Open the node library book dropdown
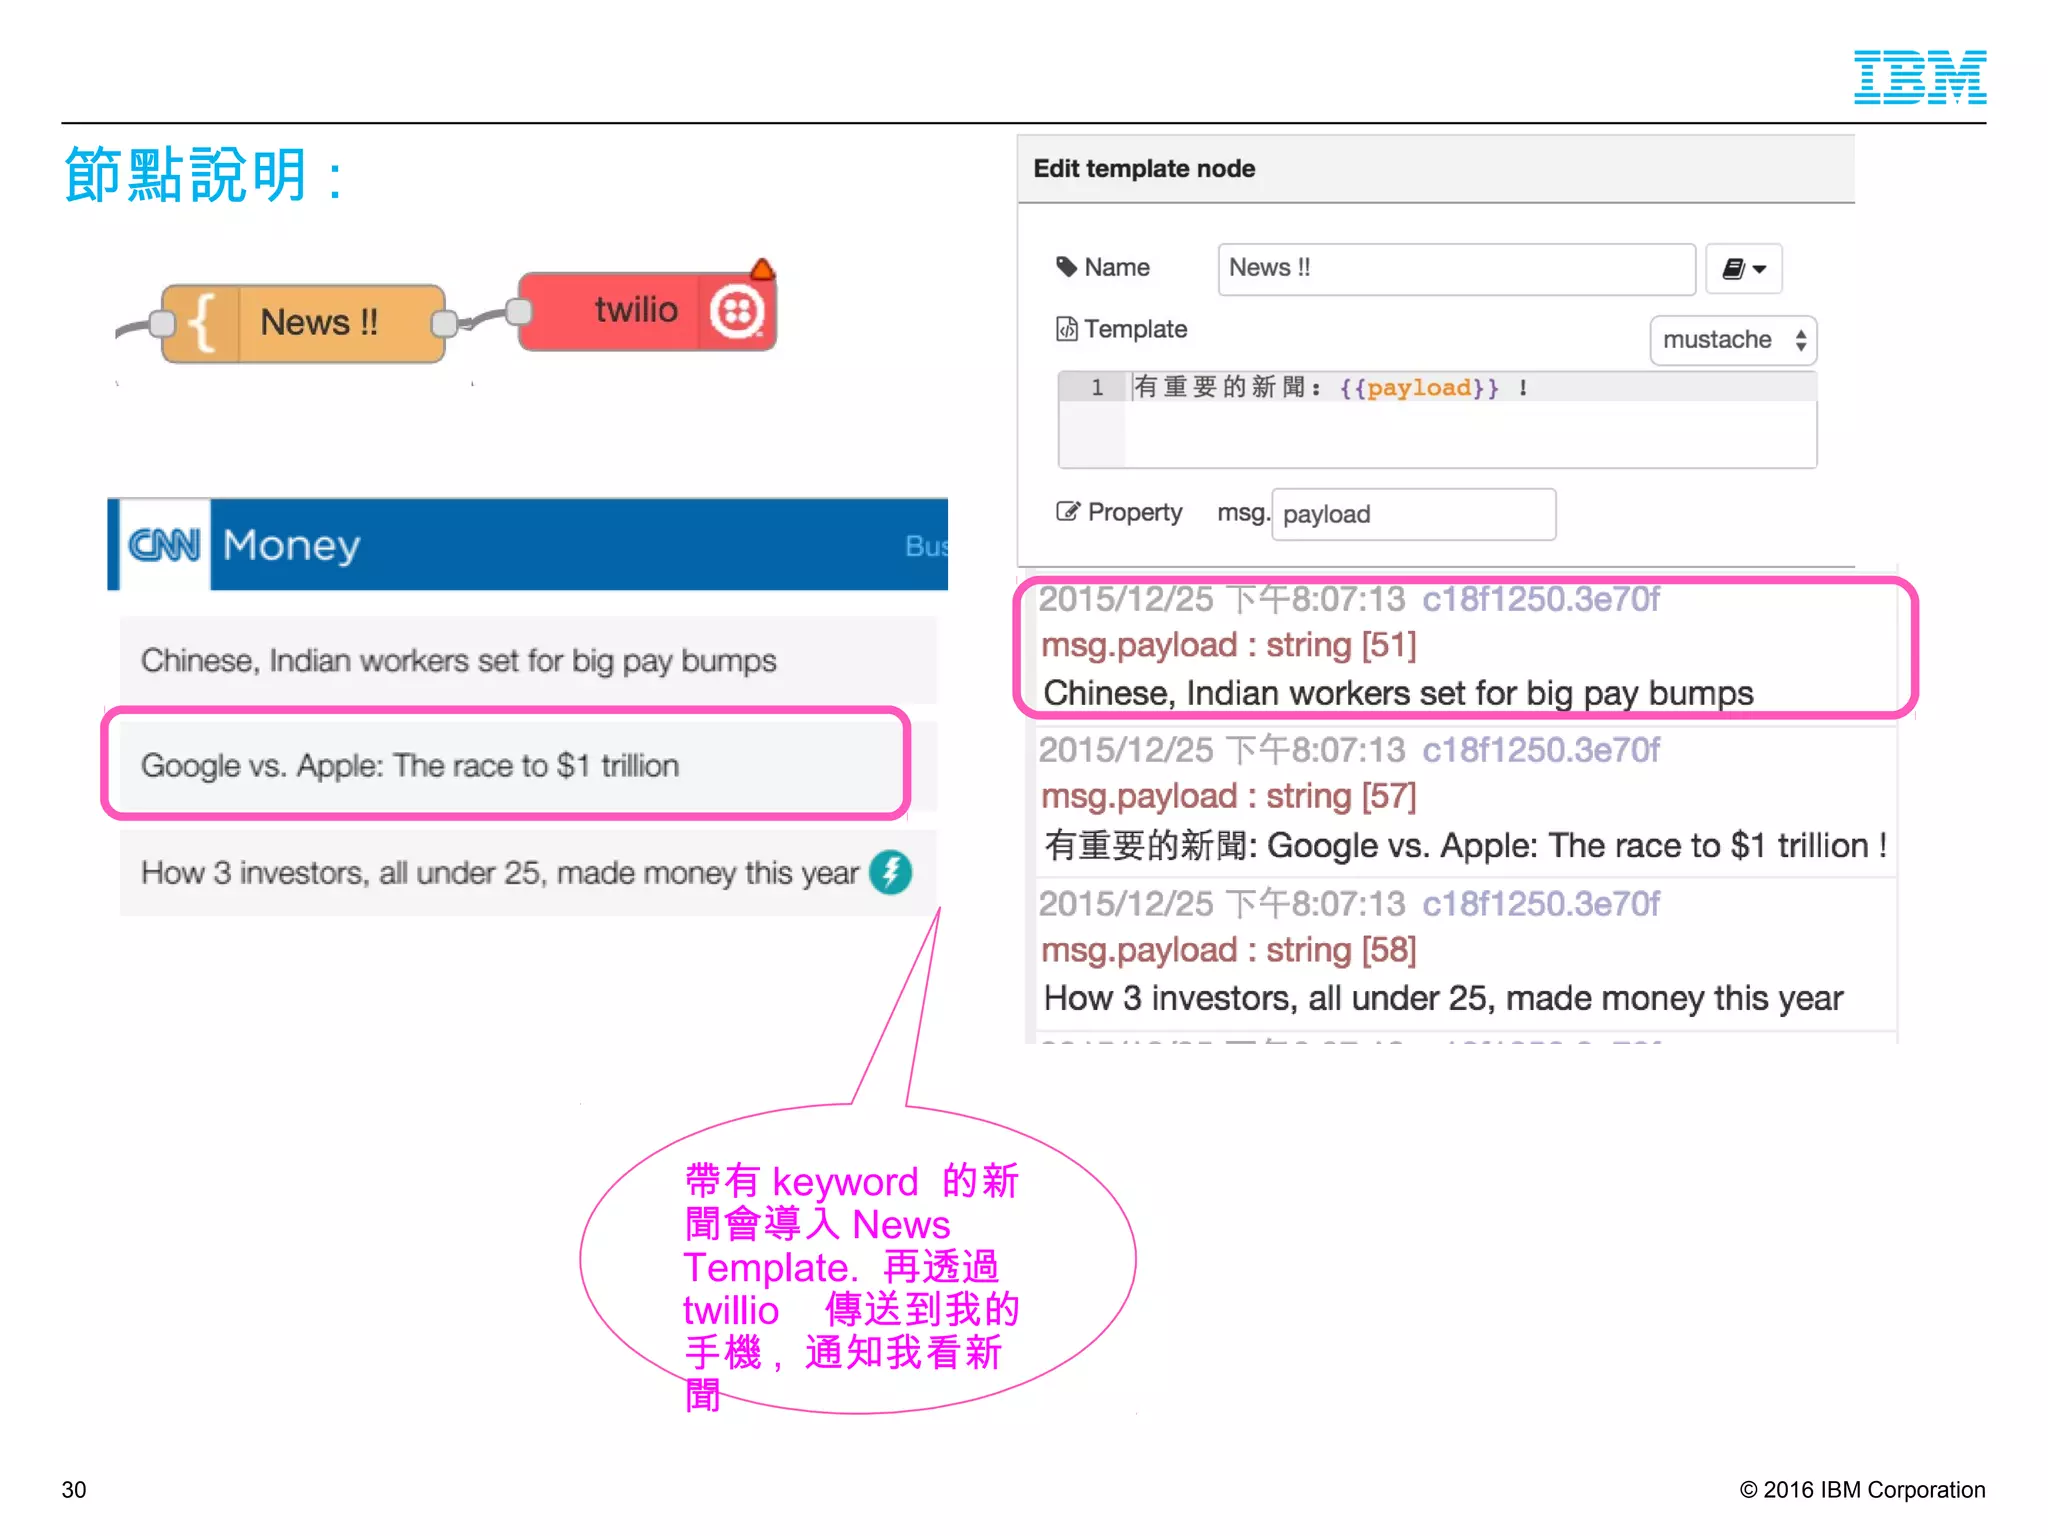2048x1536 pixels. point(1744,268)
